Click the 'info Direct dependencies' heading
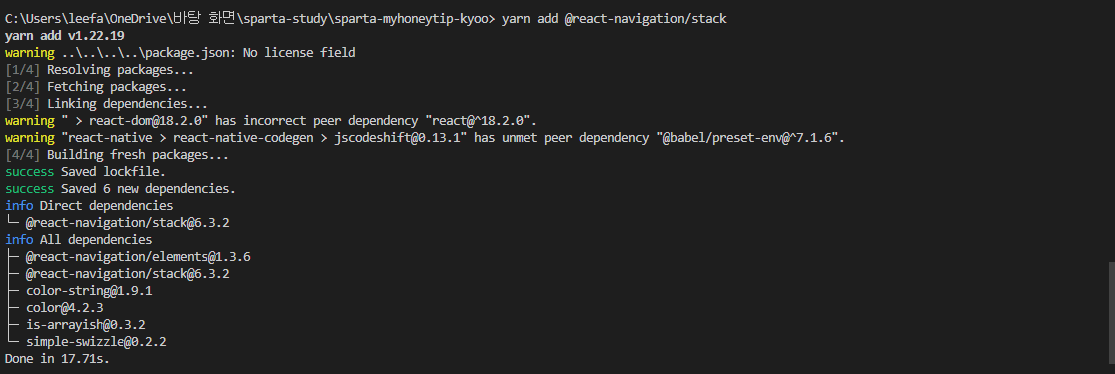Image resolution: width=1115 pixels, height=374 pixels. coord(89,206)
